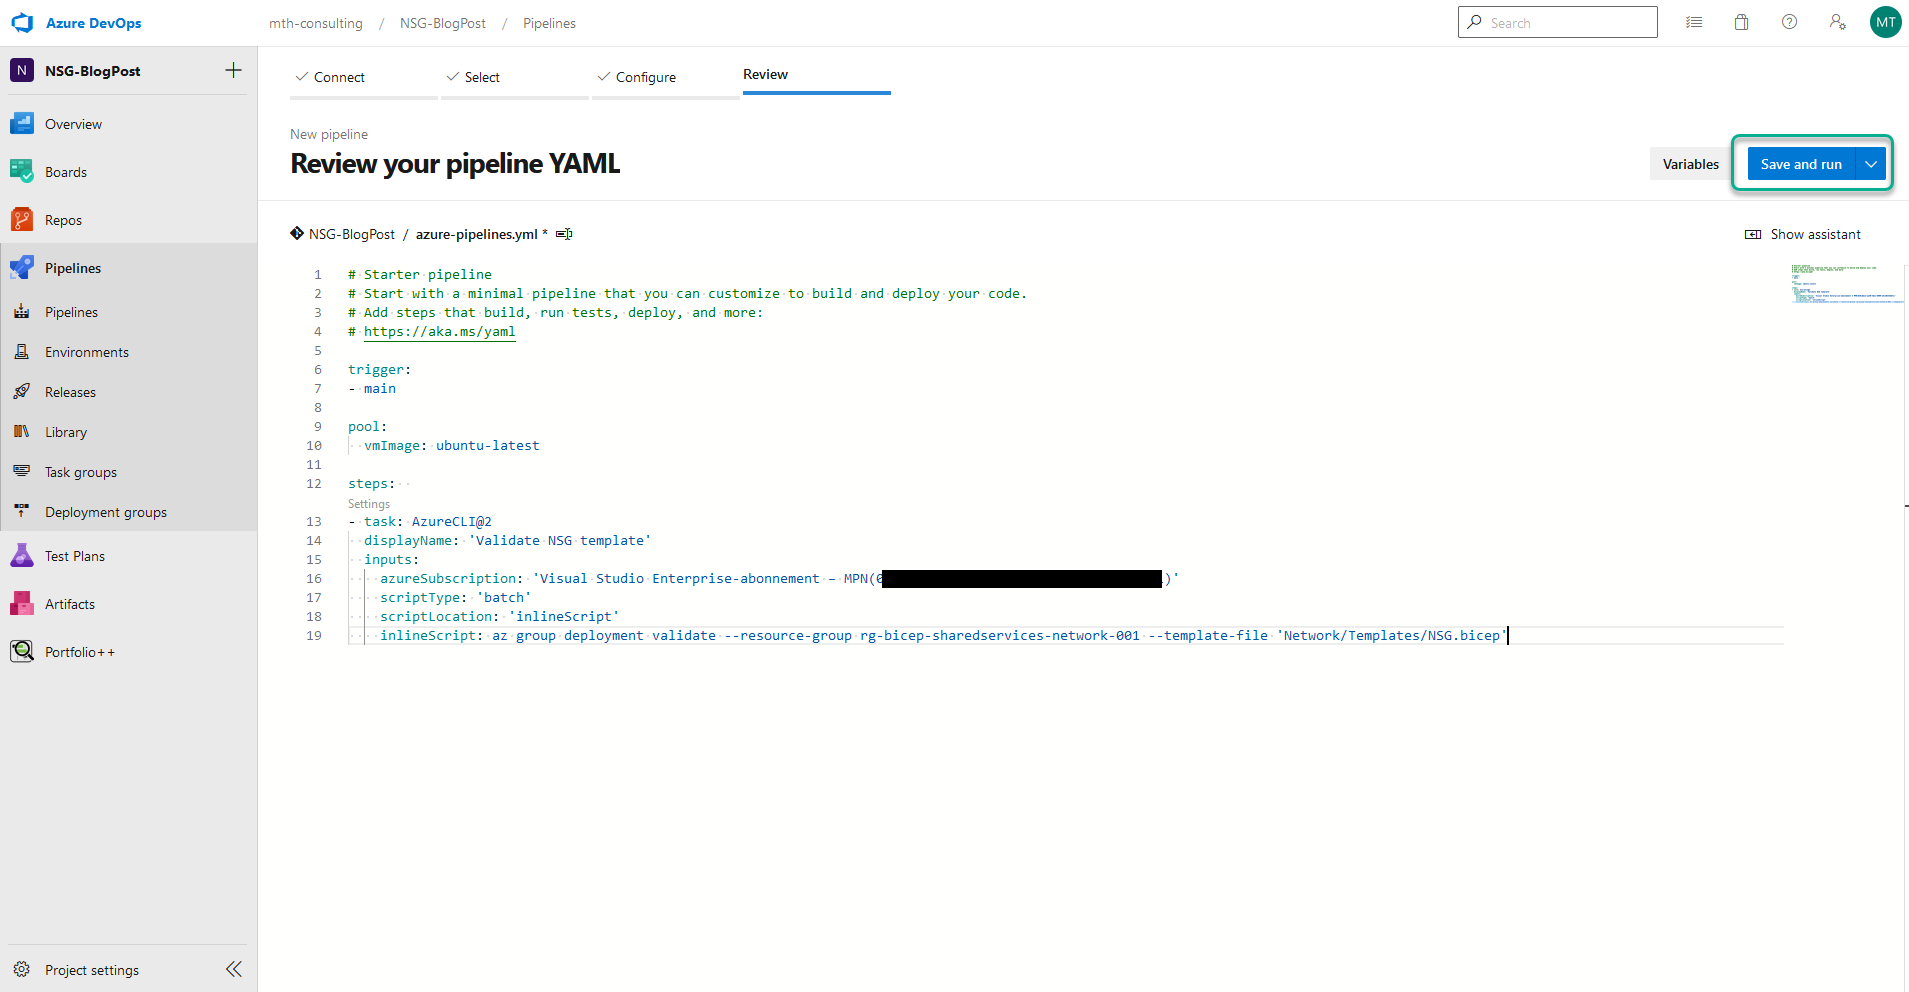Click the Azure DevOps logo icon

tap(22, 22)
